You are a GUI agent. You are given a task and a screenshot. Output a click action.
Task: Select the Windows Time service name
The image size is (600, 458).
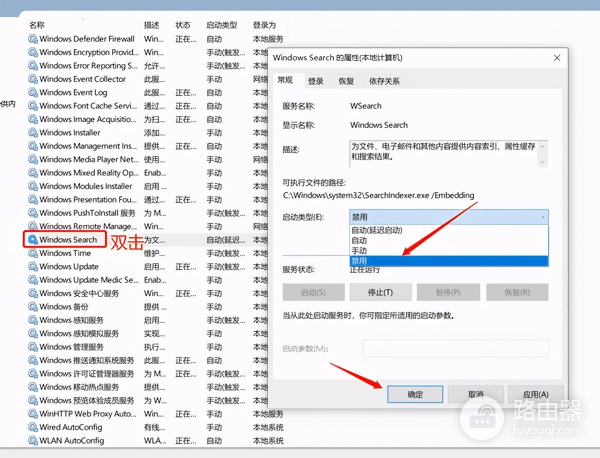65,253
